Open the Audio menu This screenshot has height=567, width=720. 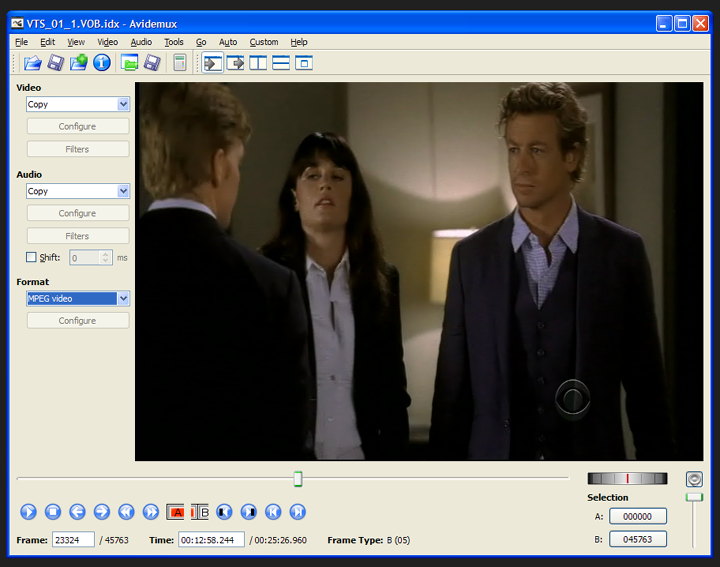141,42
